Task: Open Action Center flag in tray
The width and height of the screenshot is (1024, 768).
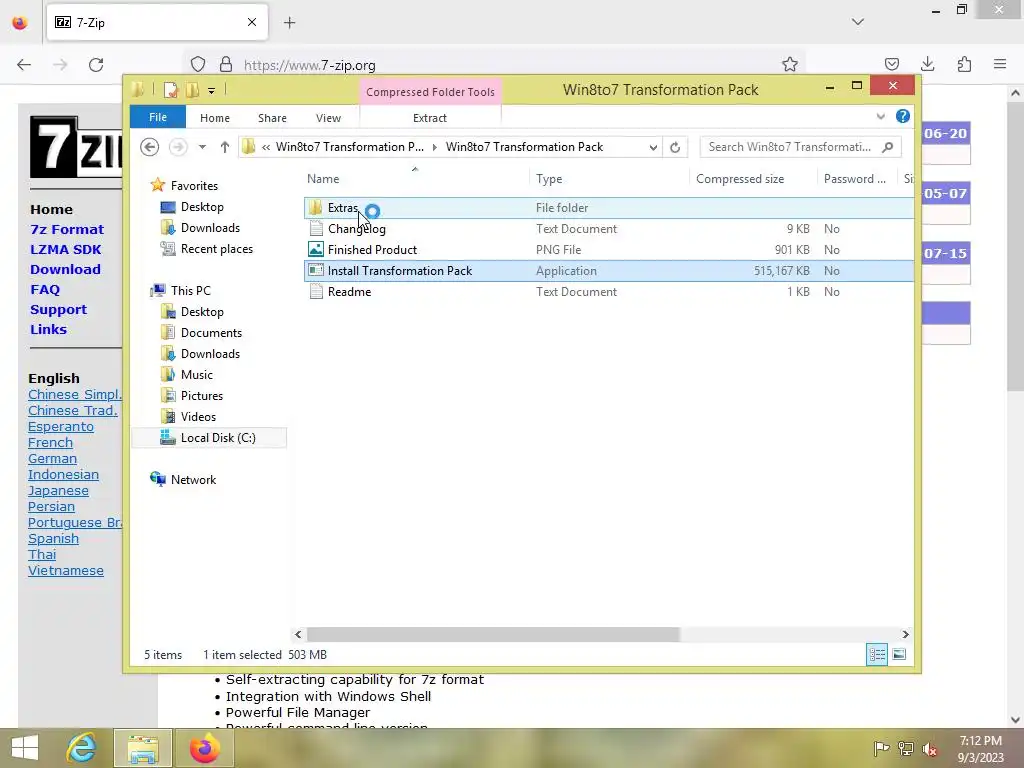Action: (x=881, y=749)
